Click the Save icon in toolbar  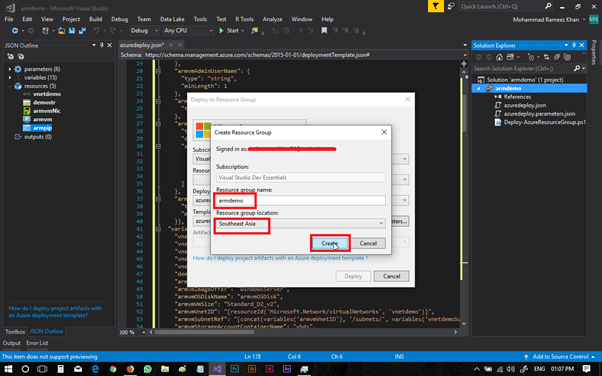[x=72, y=31]
